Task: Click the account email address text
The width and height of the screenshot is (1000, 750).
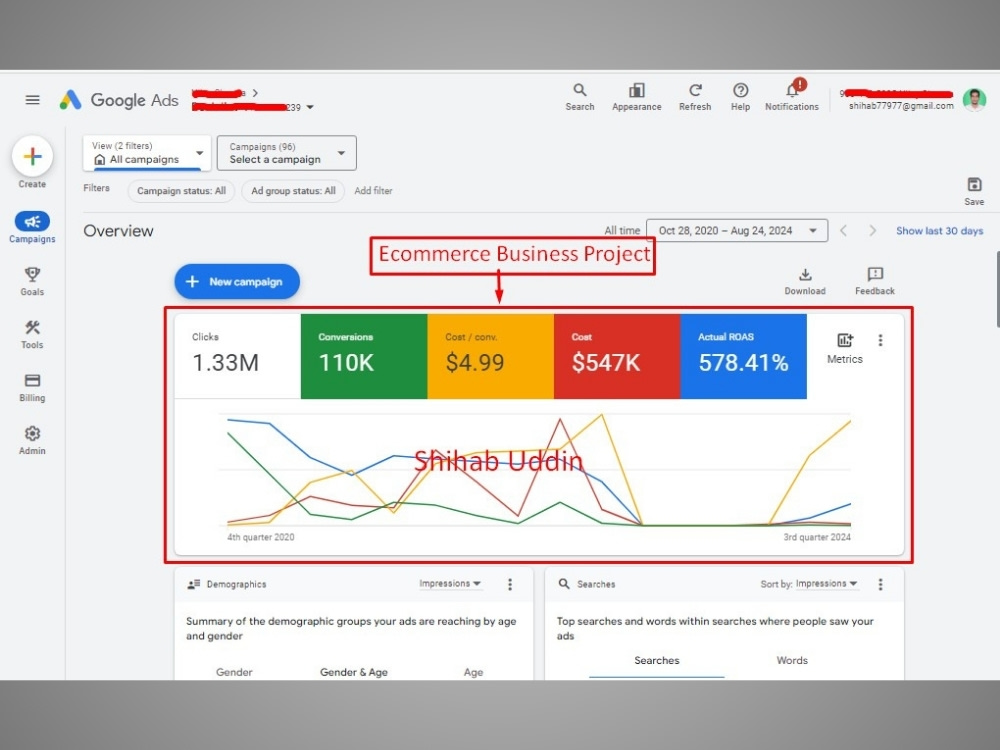Action: point(901,107)
